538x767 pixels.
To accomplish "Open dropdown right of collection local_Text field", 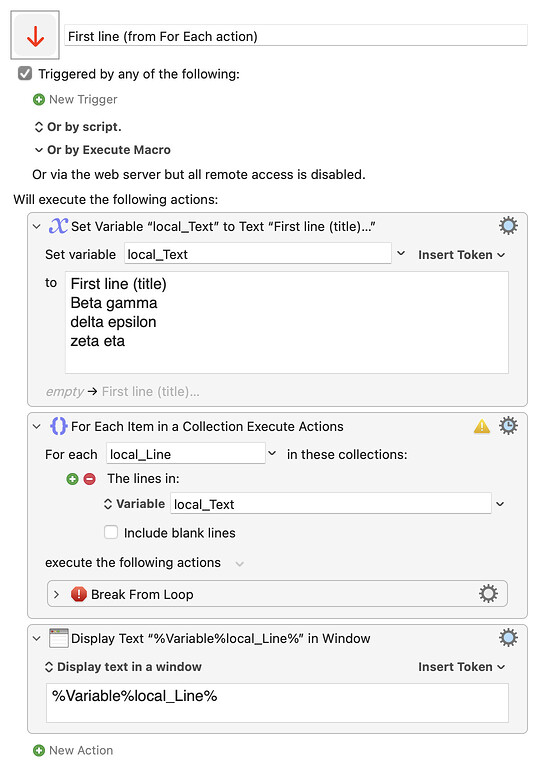I will pyautogui.click(x=500, y=504).
